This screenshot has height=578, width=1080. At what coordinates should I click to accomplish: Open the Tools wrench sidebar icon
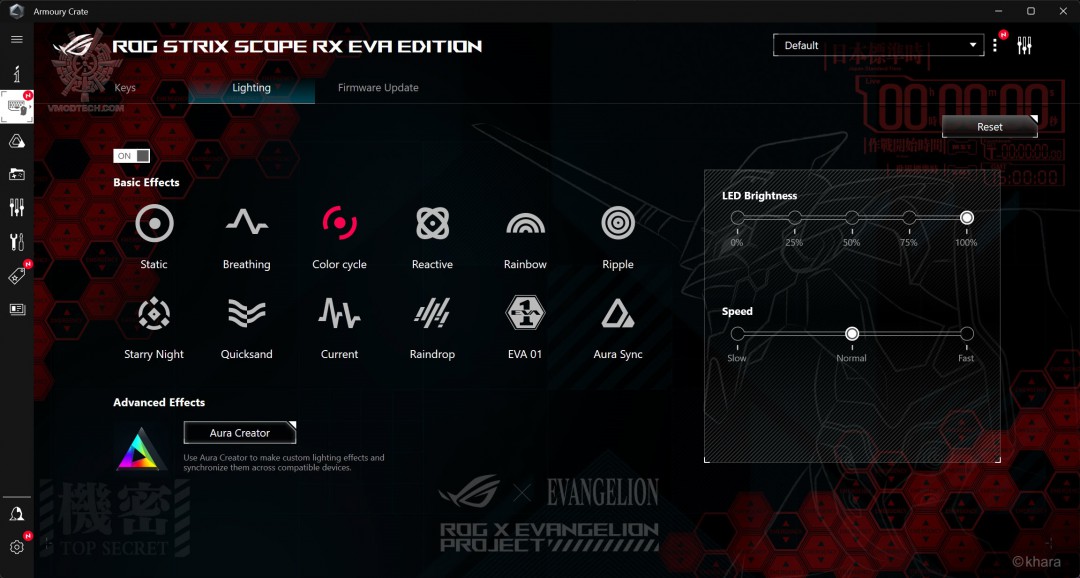pos(17,242)
